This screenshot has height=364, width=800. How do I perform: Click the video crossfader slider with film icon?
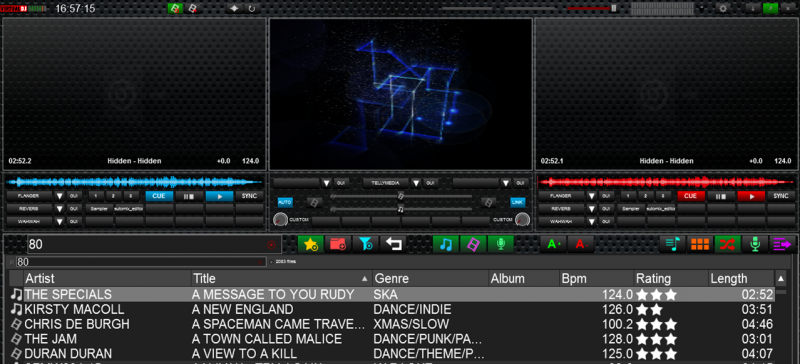pos(401,196)
